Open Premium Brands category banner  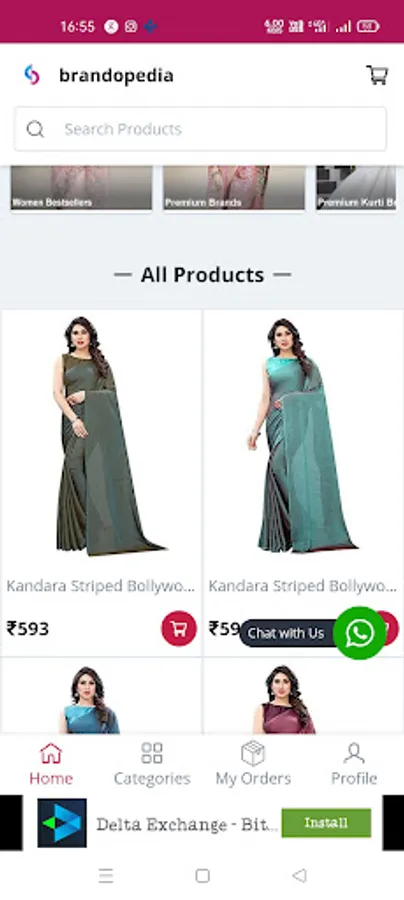pos(234,188)
